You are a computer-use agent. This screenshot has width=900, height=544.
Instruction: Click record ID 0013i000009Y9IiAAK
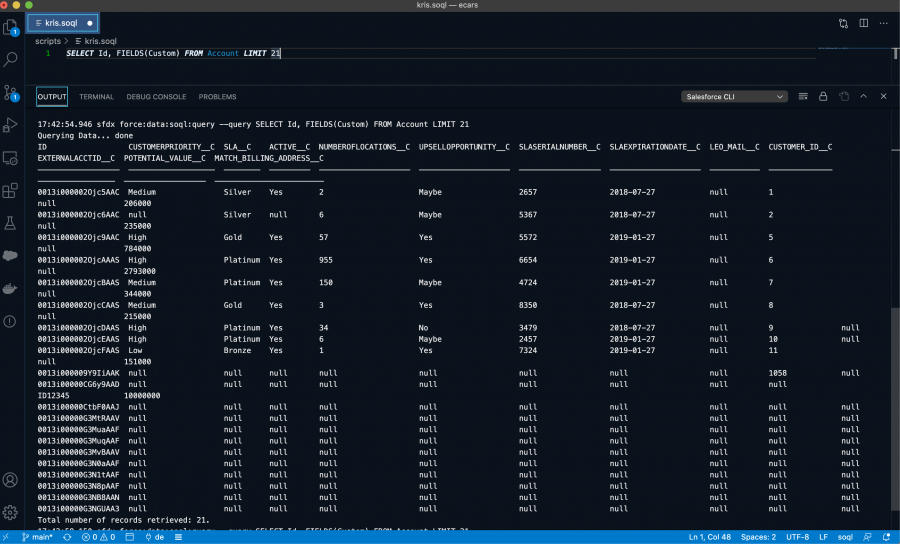78,373
